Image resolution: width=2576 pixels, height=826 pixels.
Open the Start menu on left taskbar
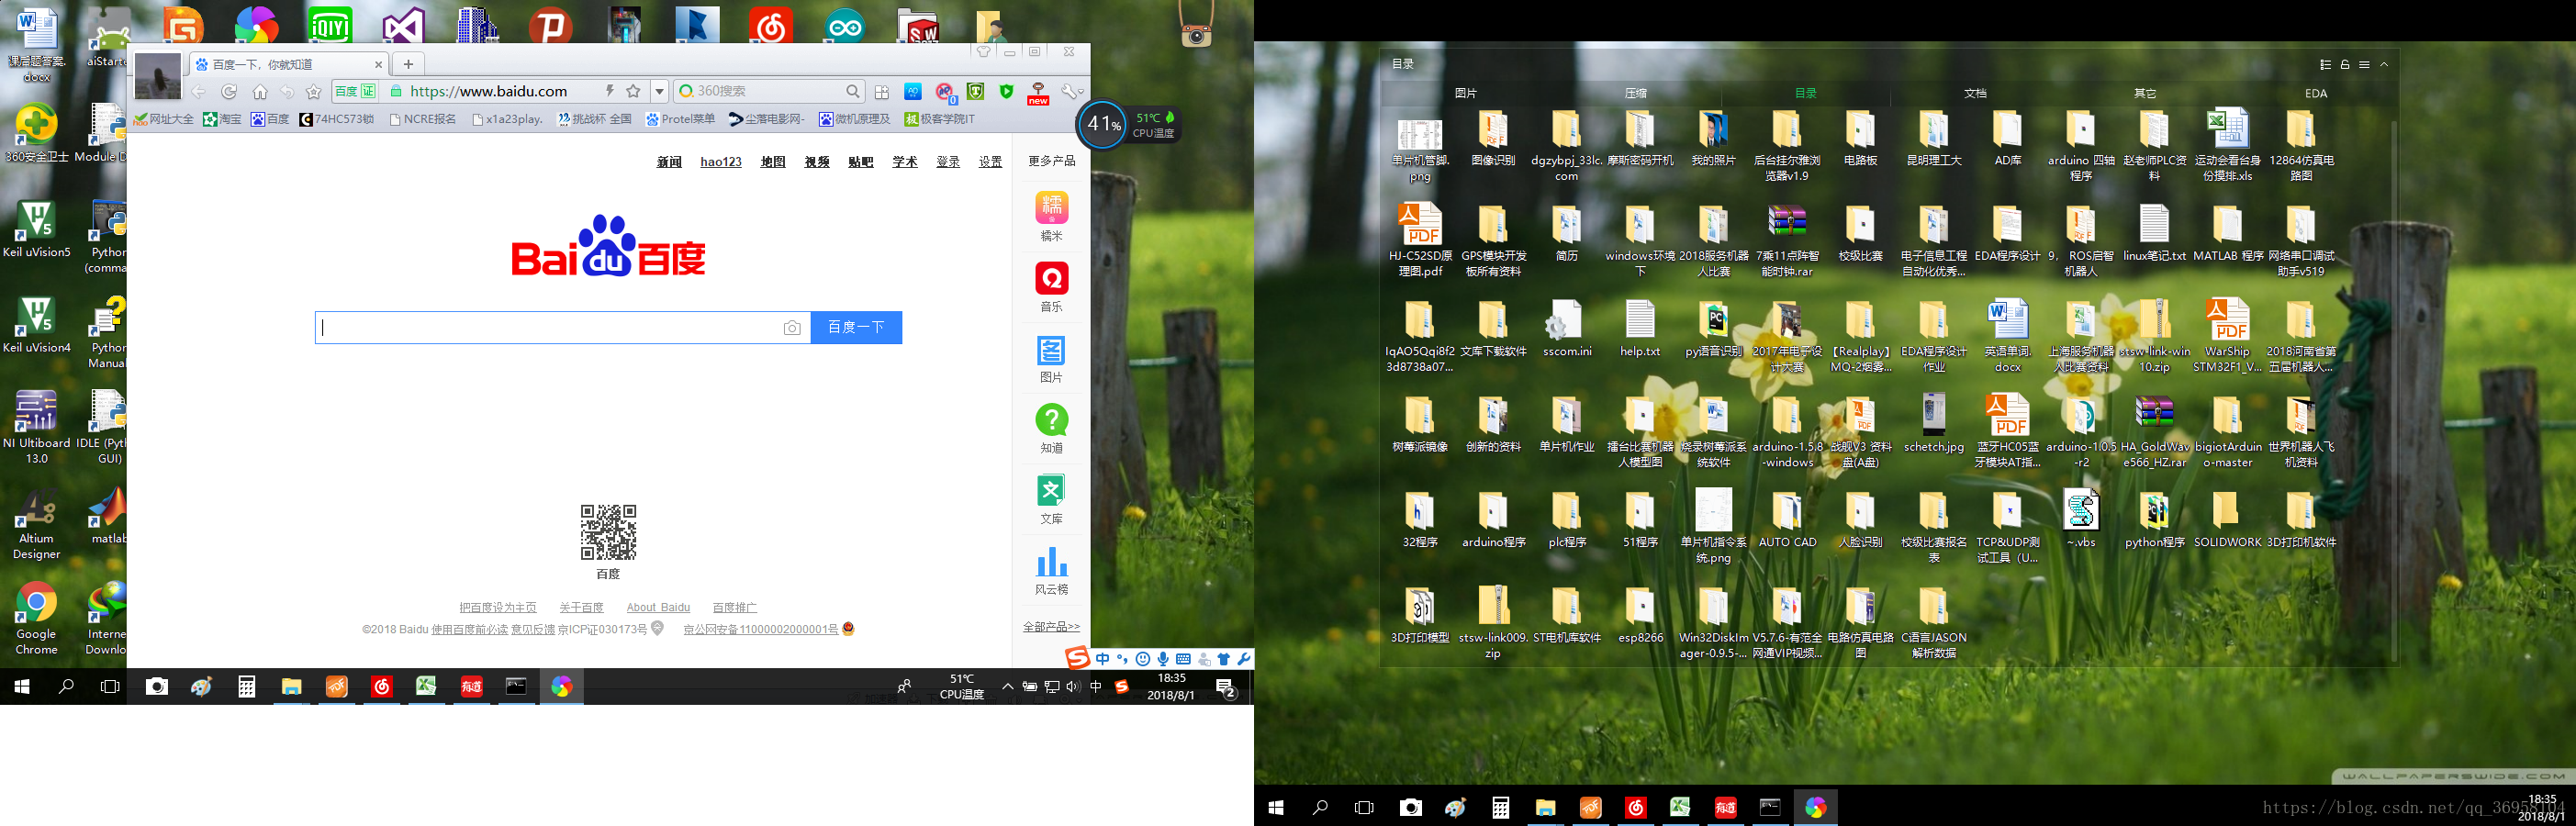22,687
